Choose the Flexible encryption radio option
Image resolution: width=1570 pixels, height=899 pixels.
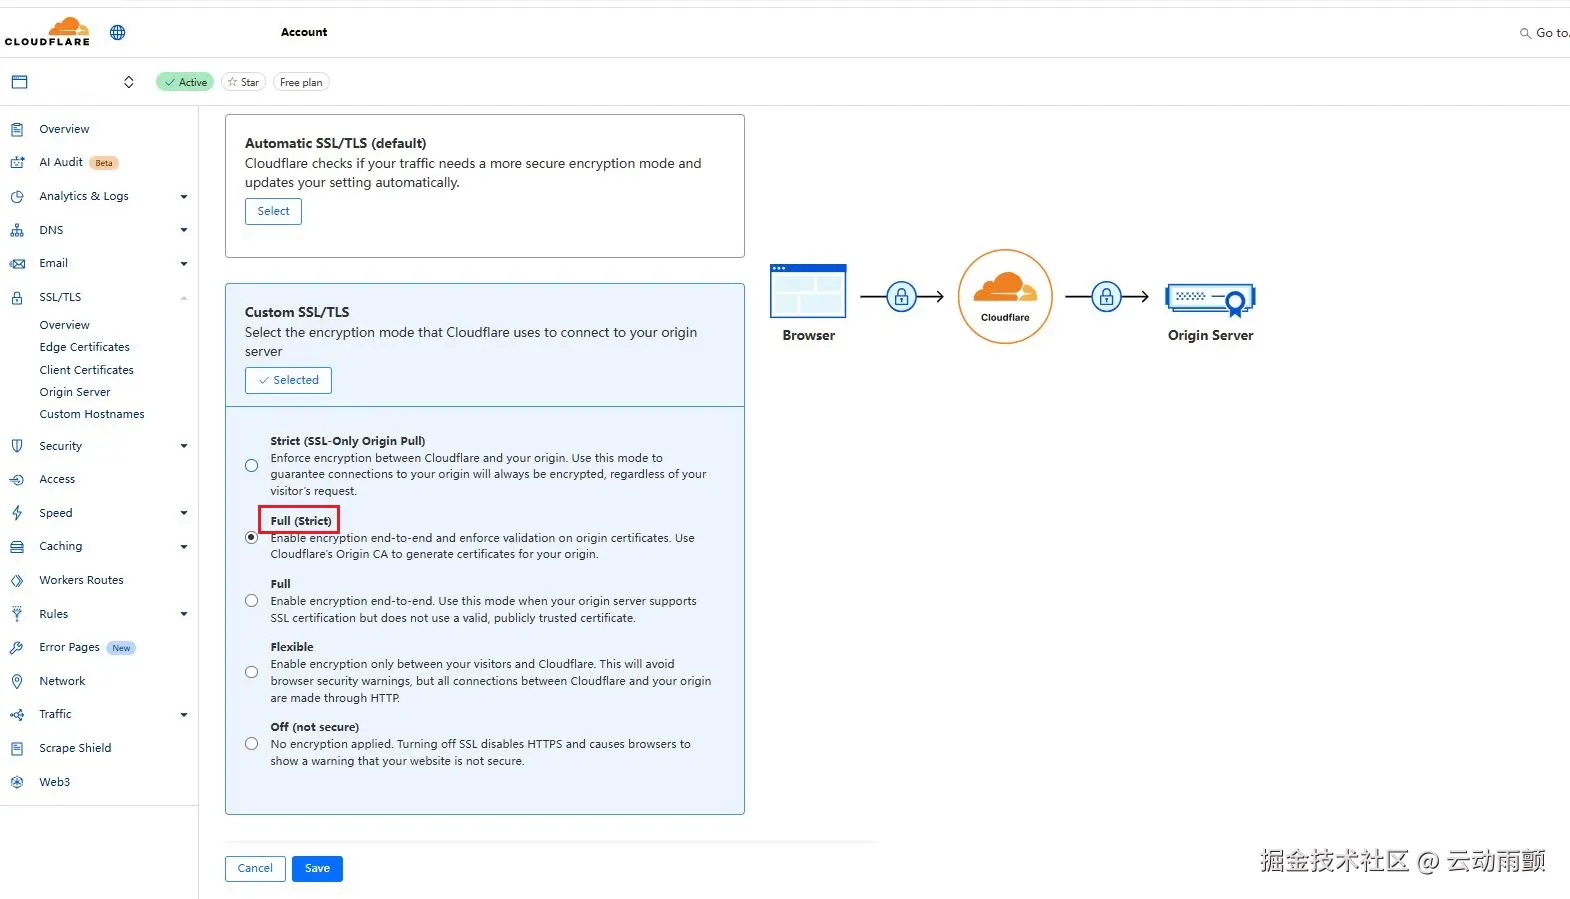[251, 672]
